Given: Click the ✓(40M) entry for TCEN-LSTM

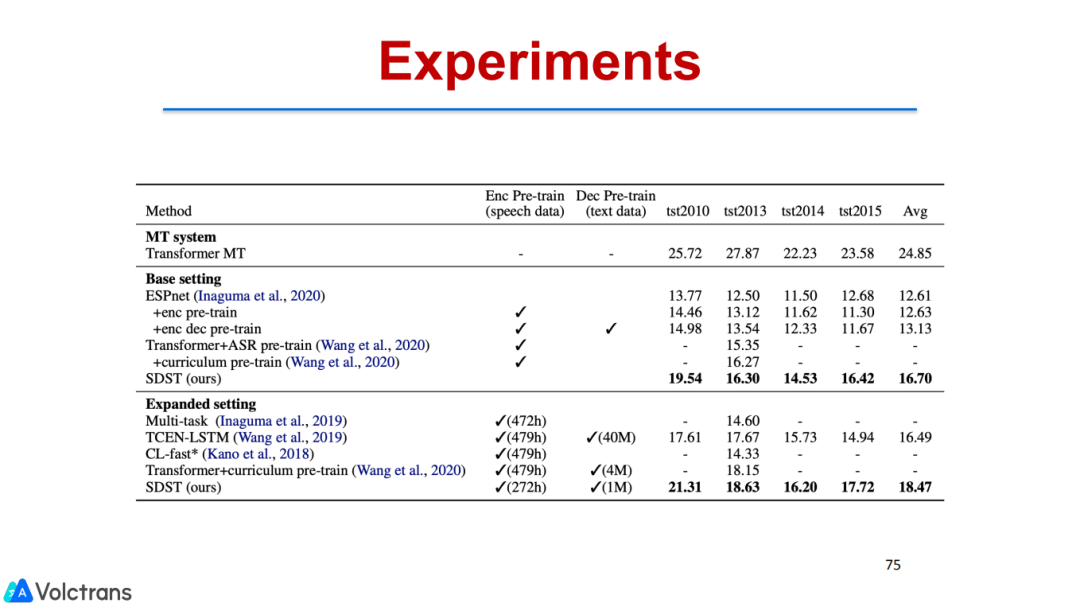Looking at the screenshot, I should pos(610,438).
